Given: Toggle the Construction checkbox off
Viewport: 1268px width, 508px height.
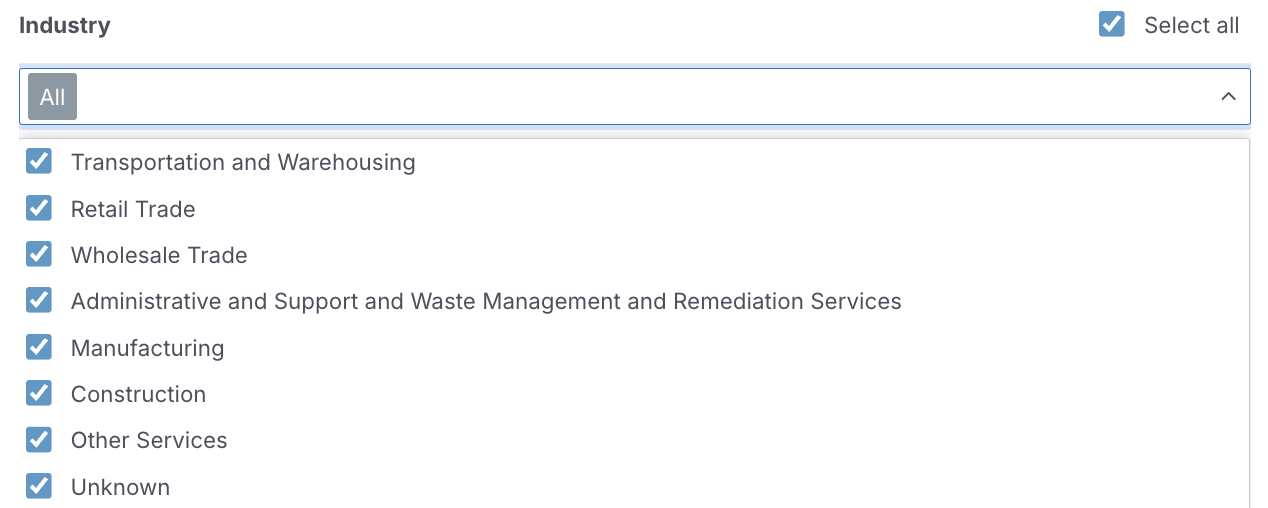Looking at the screenshot, I should tap(39, 394).
